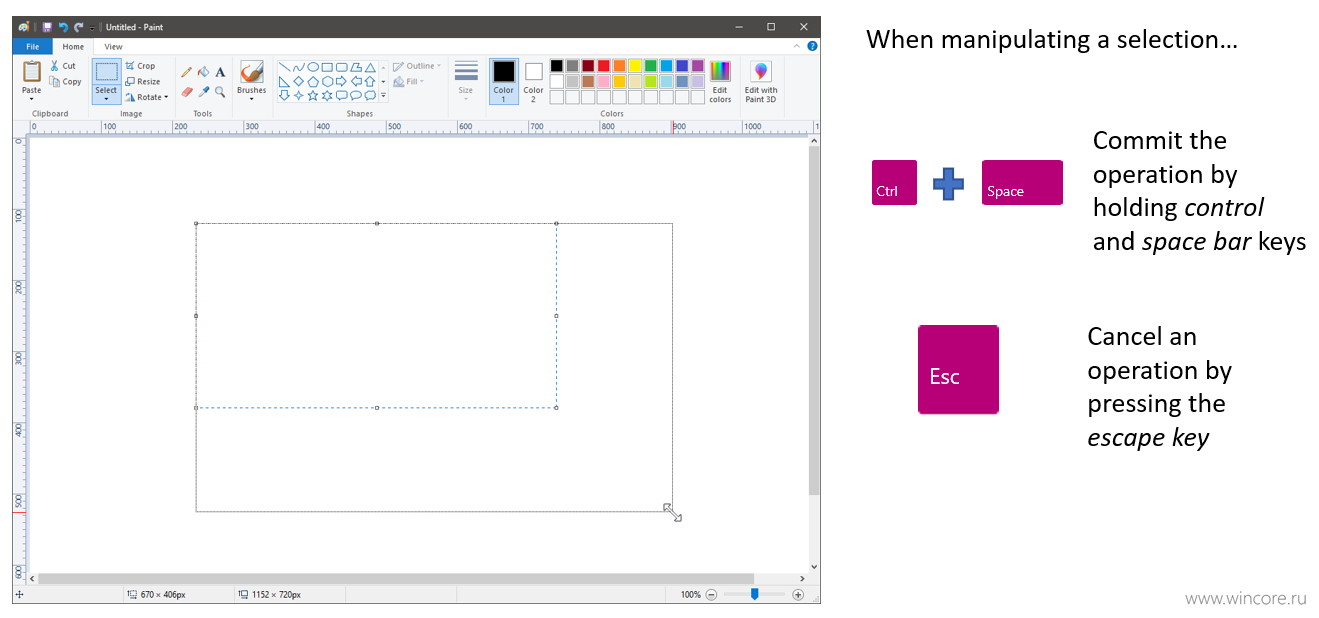Viewport: 1319px width, 618px height.
Task: Select the Text tool
Action: coord(220,72)
